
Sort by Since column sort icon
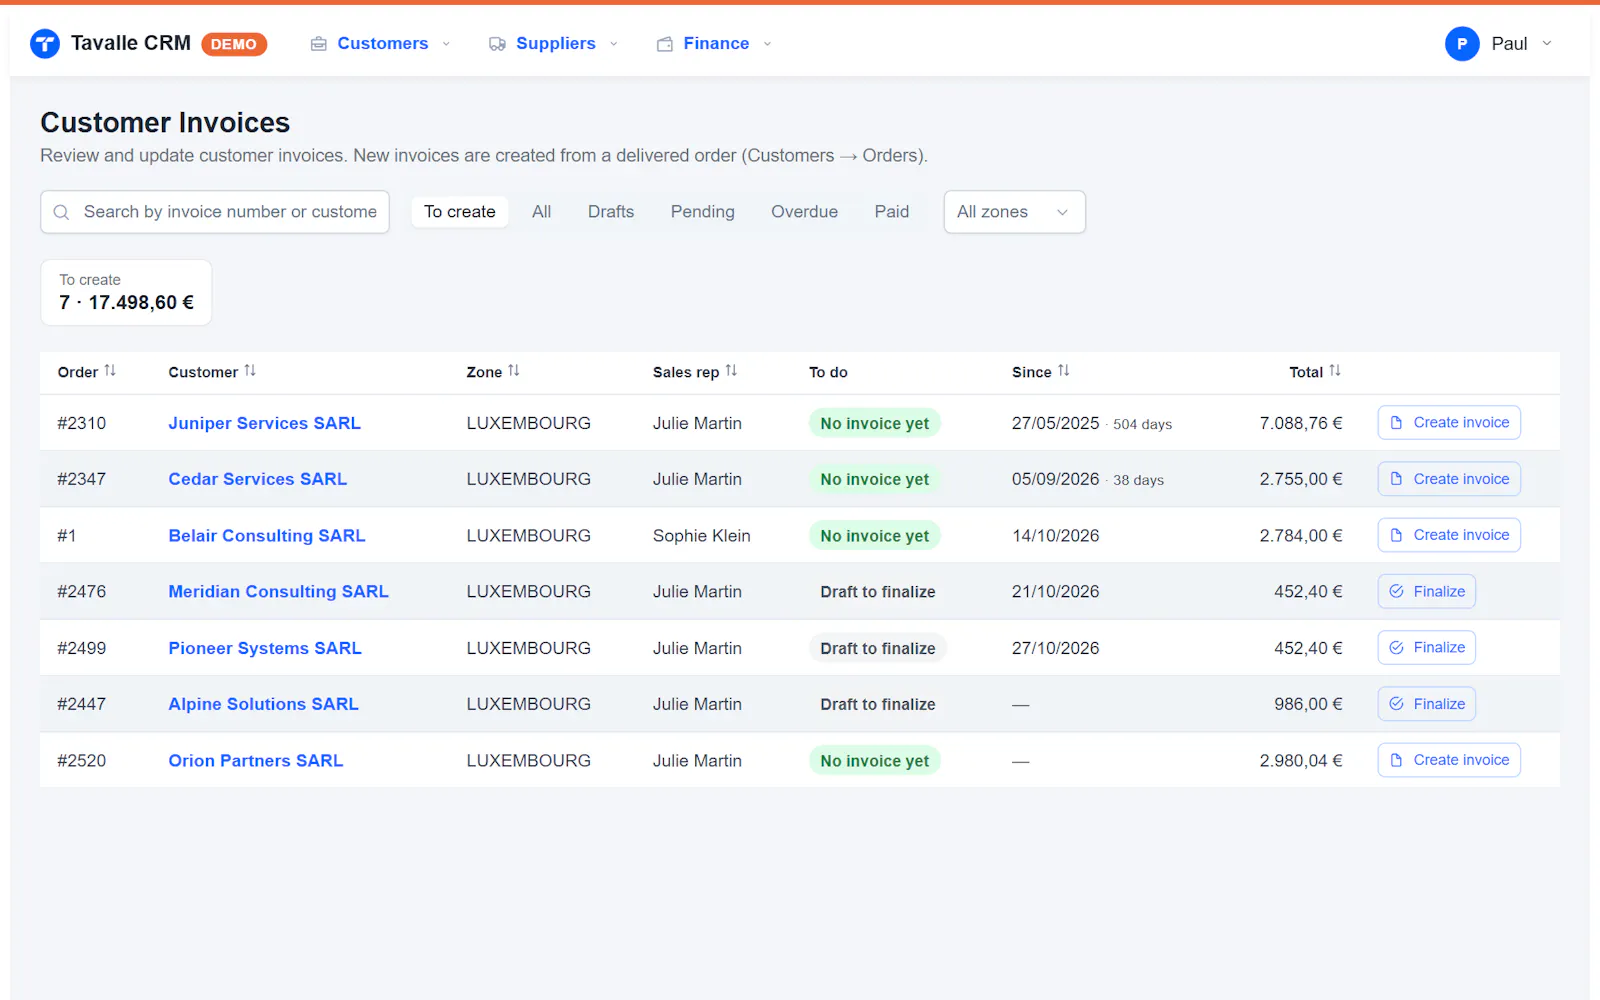(1064, 371)
